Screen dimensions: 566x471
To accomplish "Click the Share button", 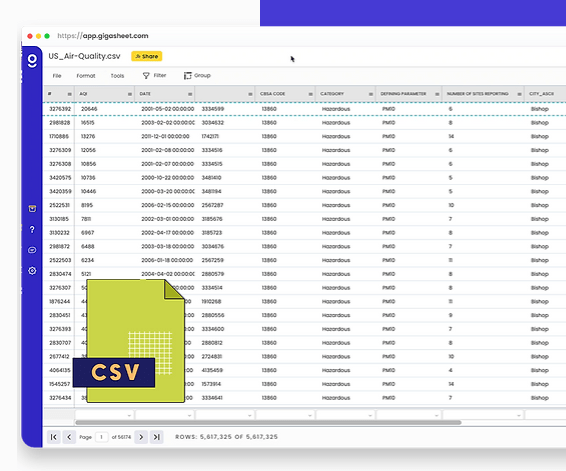I will point(147,56).
